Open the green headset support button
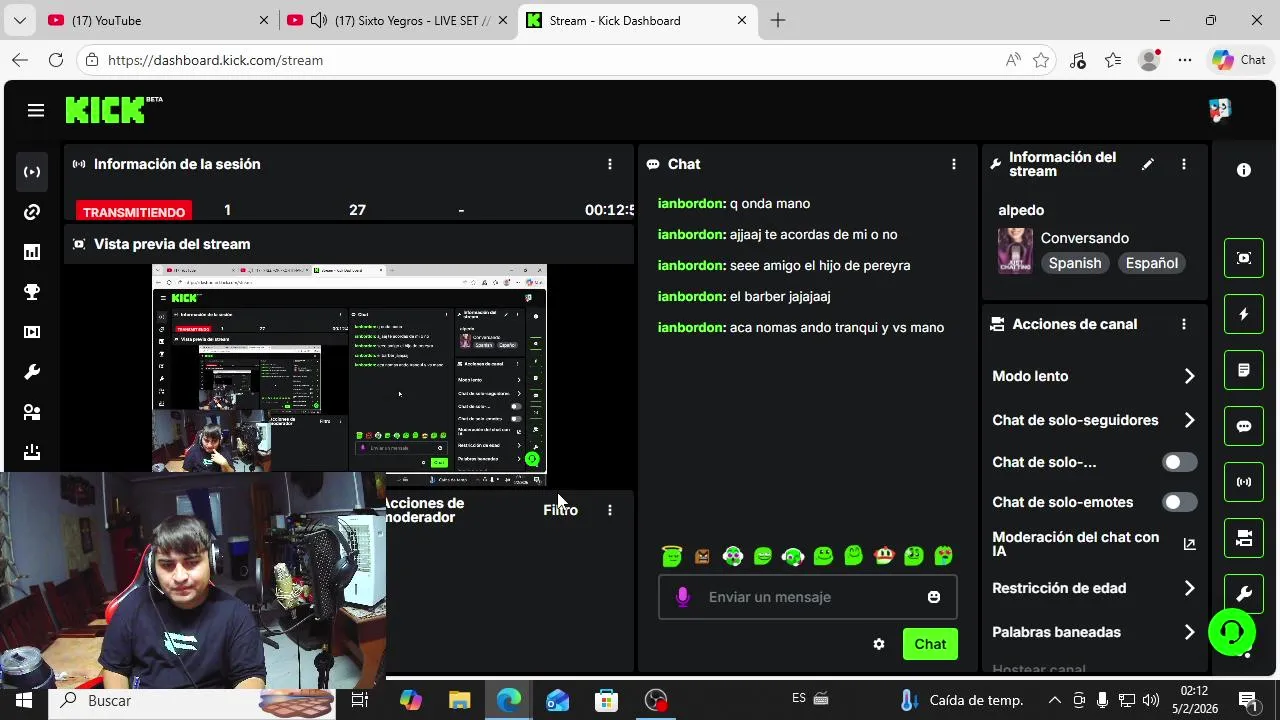This screenshot has width=1280, height=720. coord(1232,632)
